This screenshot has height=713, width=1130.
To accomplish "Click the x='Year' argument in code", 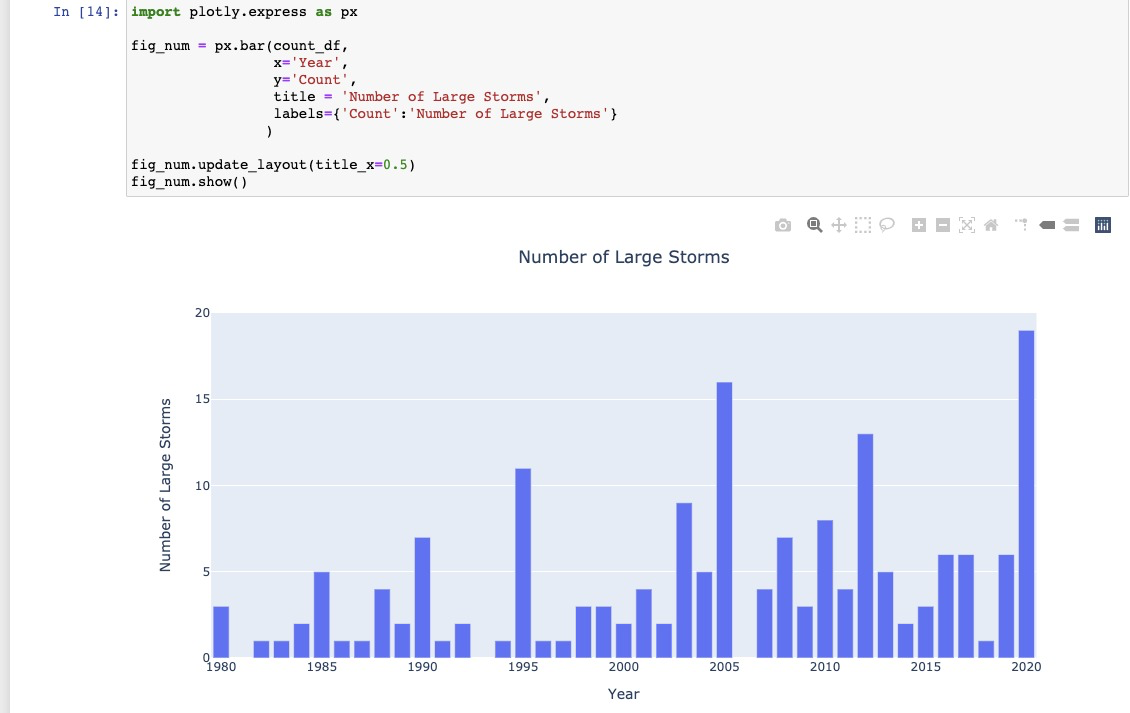I will coord(311,63).
